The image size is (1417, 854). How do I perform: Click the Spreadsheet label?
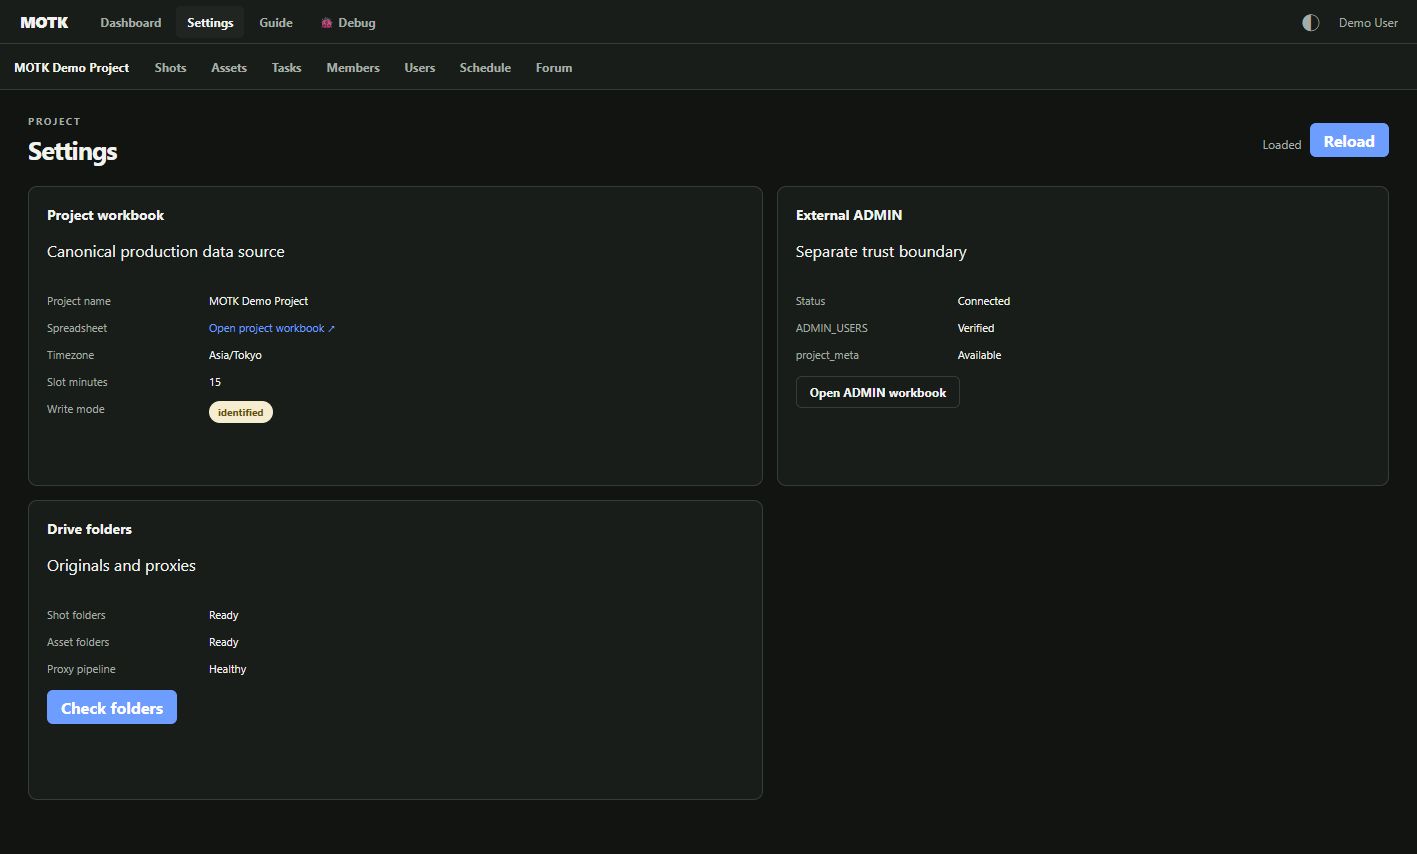pos(77,328)
